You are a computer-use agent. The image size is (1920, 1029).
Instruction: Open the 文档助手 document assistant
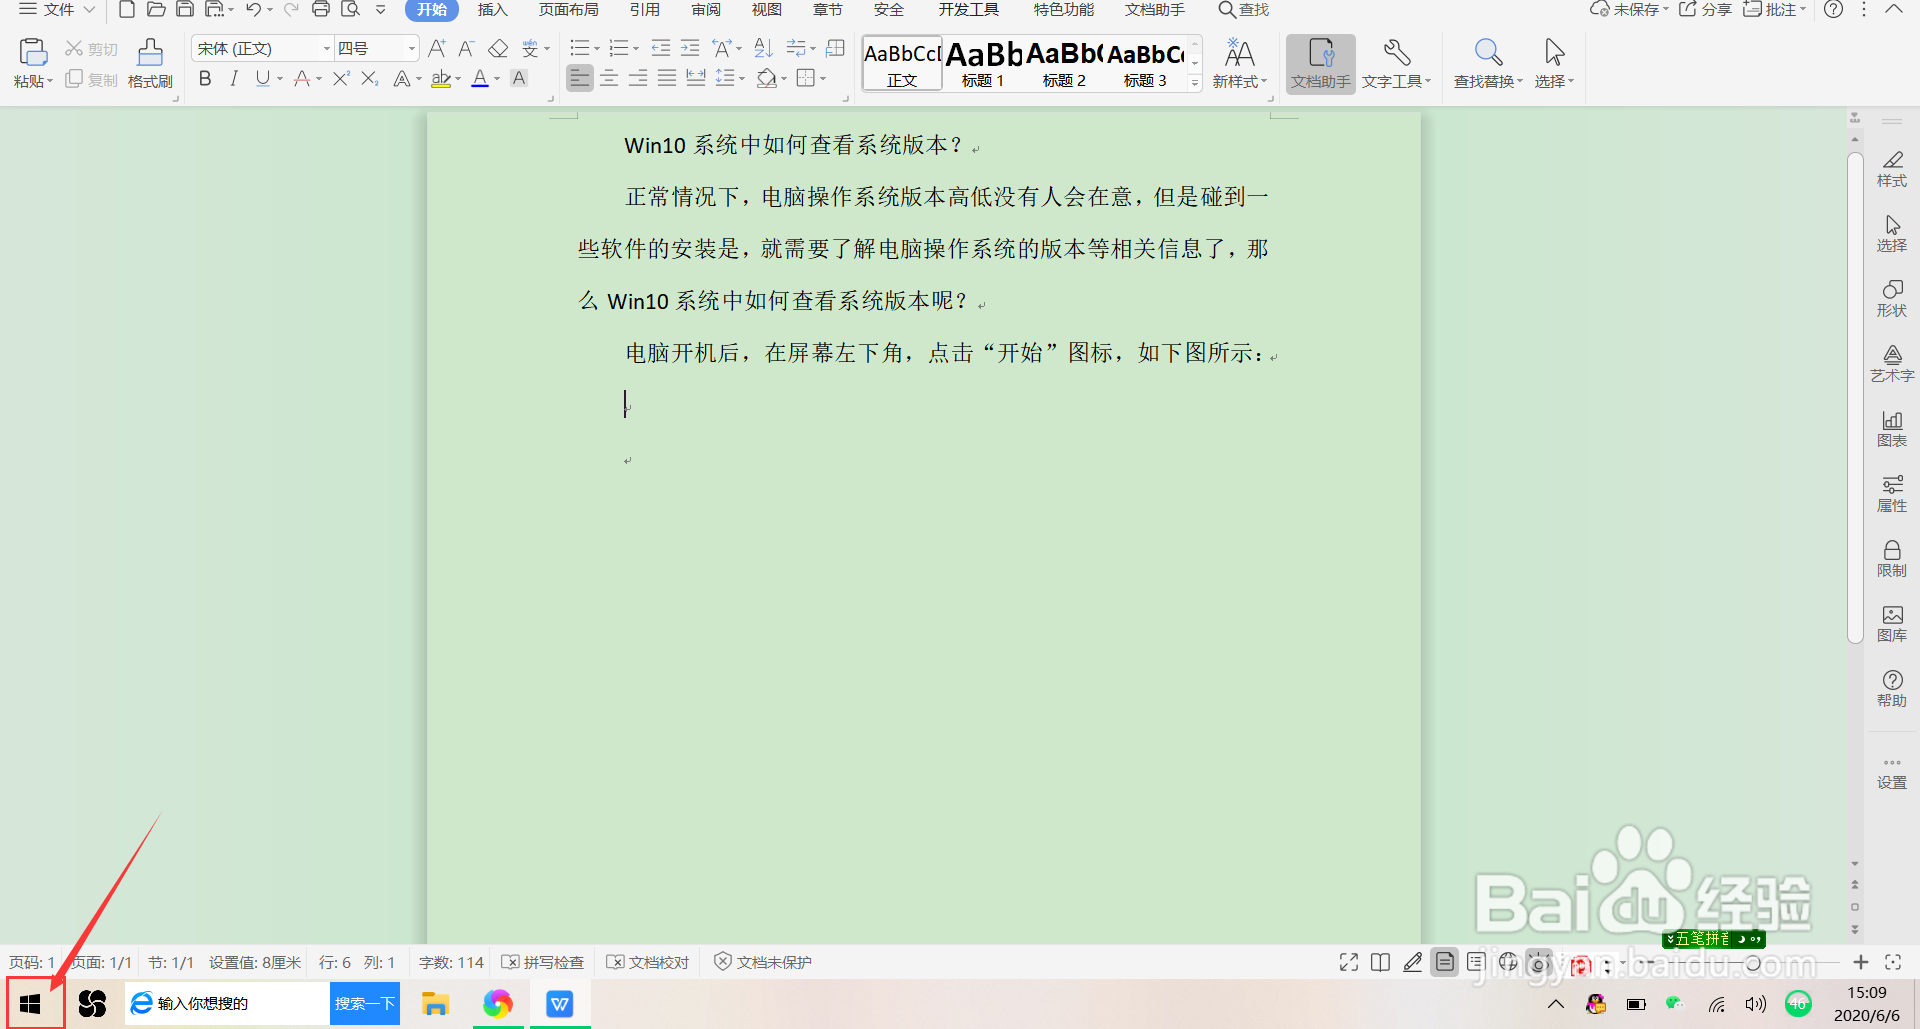click(x=1319, y=62)
